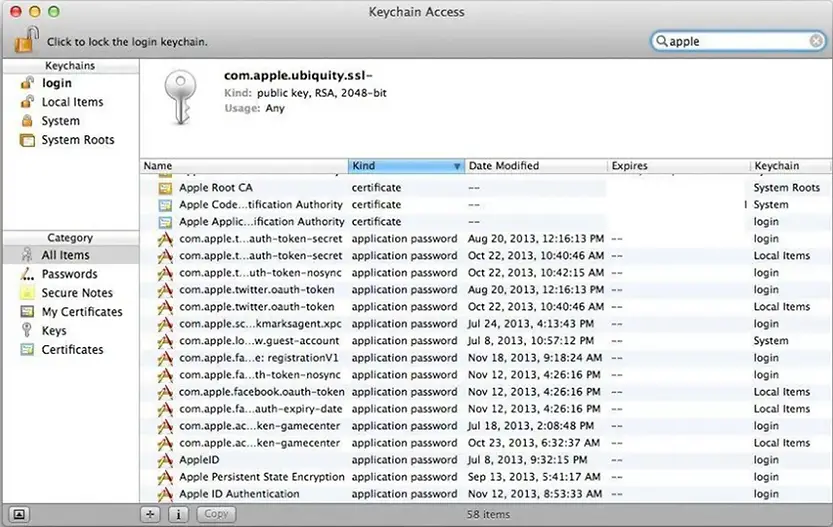833x527 pixels.
Task: Sort by the Expires column header
Action: pos(679,166)
